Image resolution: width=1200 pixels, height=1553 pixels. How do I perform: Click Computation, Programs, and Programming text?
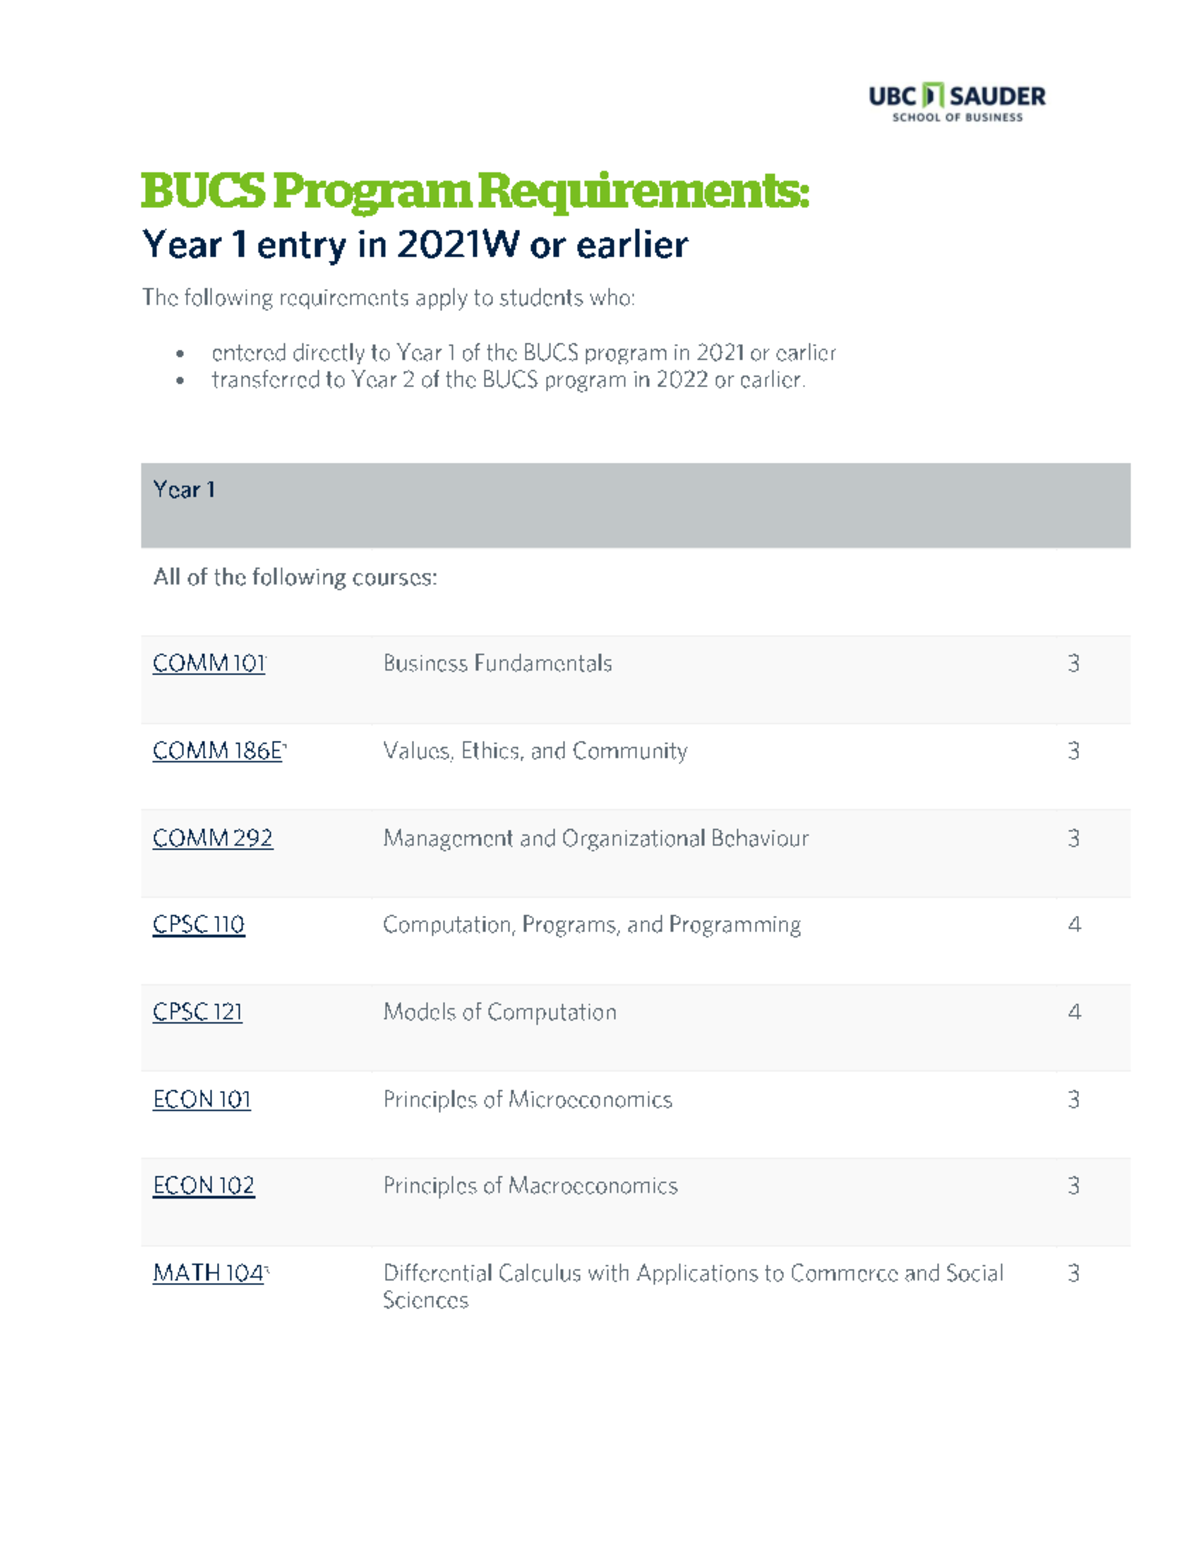(591, 925)
